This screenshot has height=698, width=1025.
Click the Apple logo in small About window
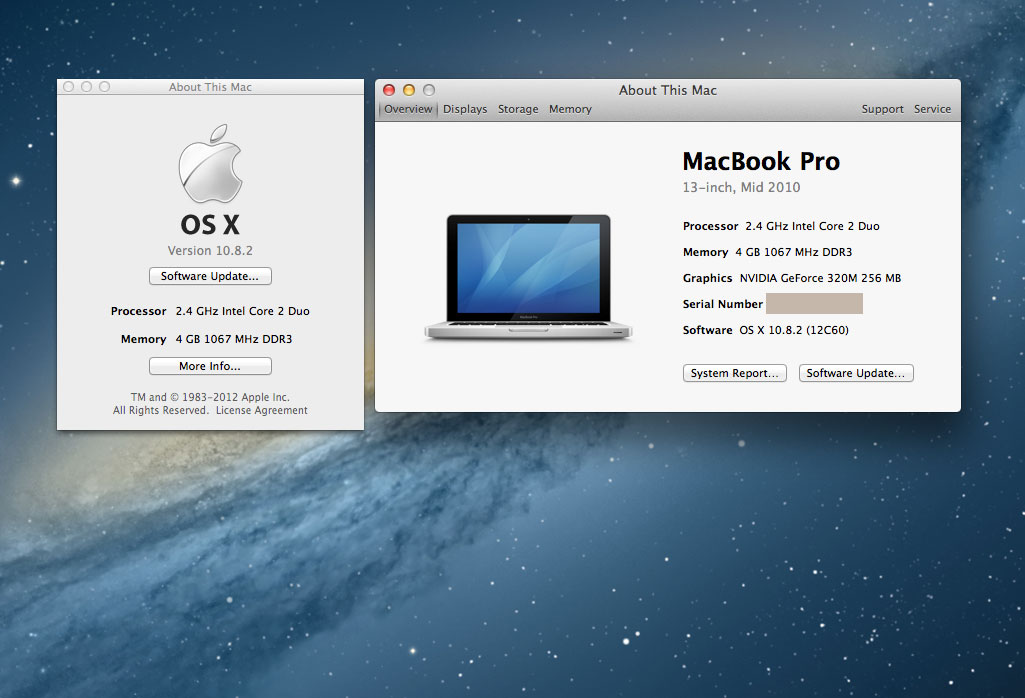click(210, 163)
